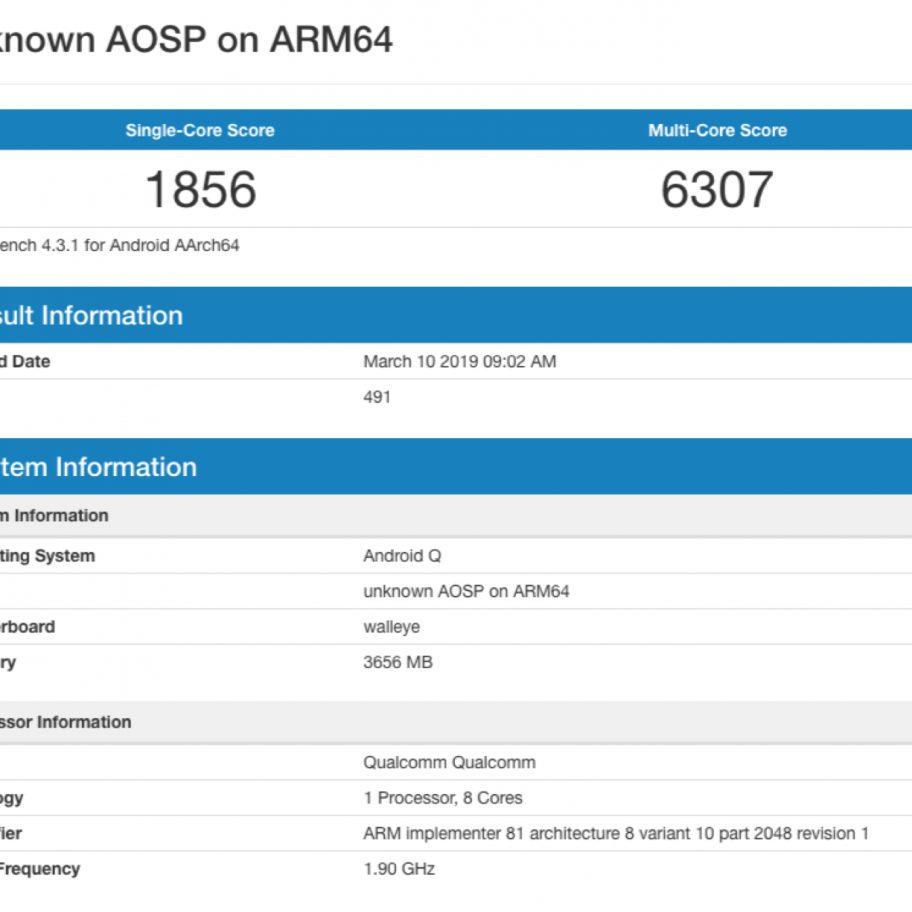Select the base frequency value 1.90 GHz

point(399,869)
